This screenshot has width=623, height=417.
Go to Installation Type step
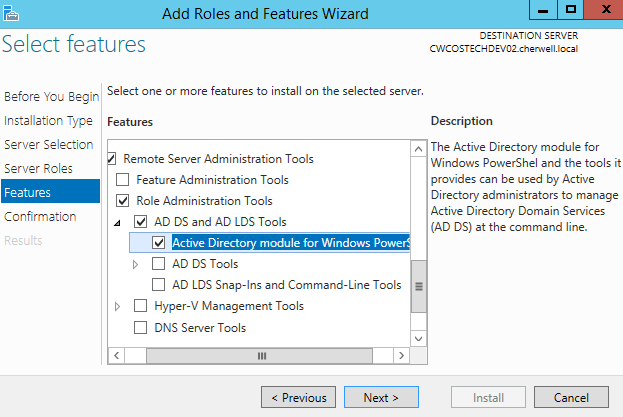[x=48, y=120]
